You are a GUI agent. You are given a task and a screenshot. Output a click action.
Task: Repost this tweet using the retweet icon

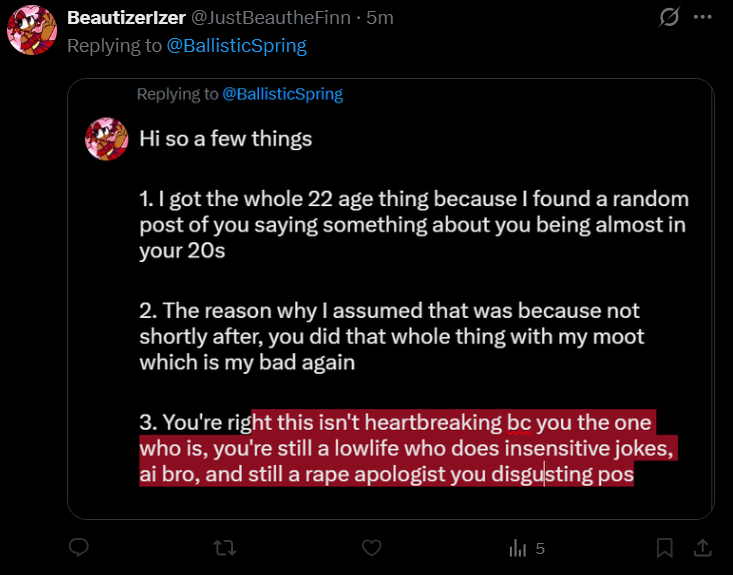[226, 548]
